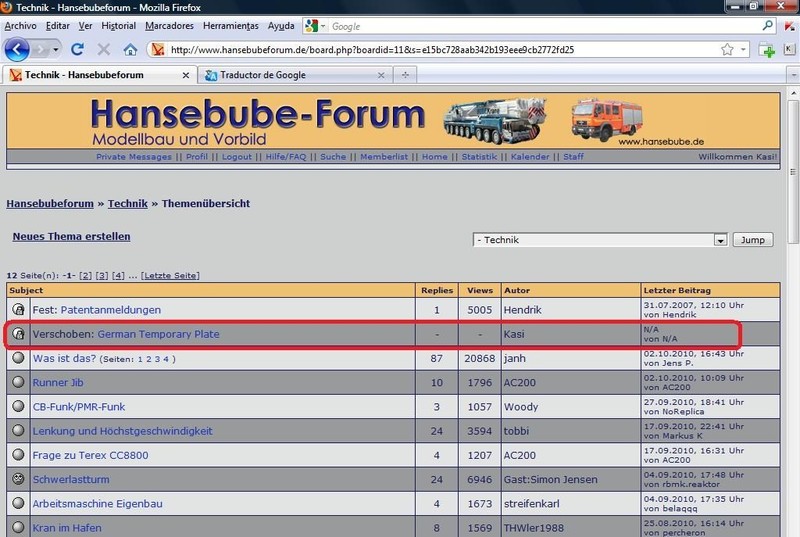
Task: Click the status icon beside Frage zu Terex CC8800
Action: 18,454
